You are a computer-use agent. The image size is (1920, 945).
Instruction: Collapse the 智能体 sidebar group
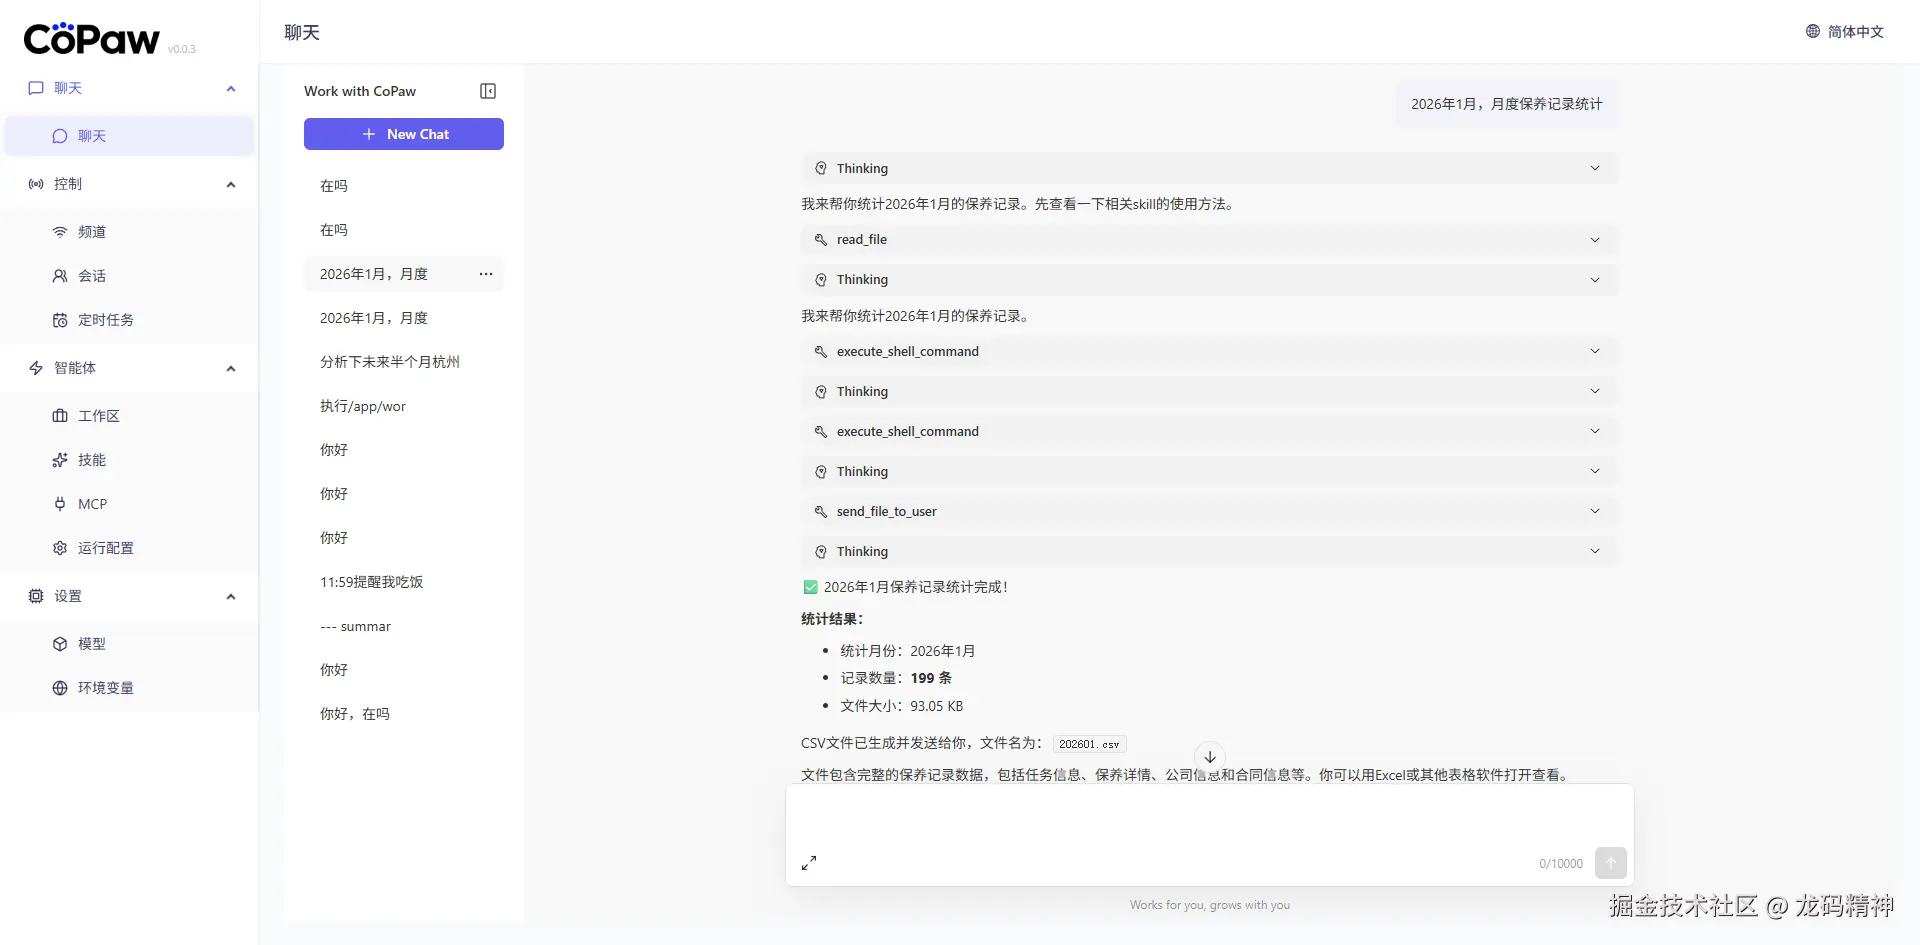tap(231, 368)
